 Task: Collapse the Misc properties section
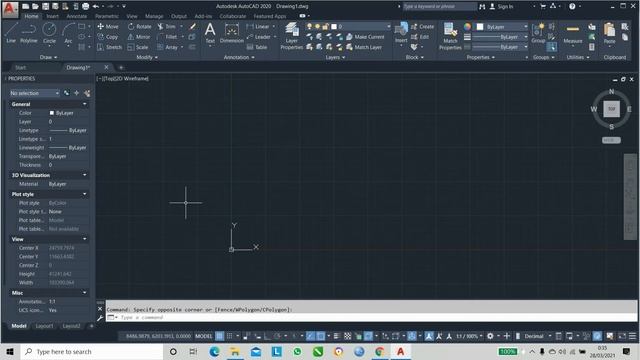tap(84, 293)
